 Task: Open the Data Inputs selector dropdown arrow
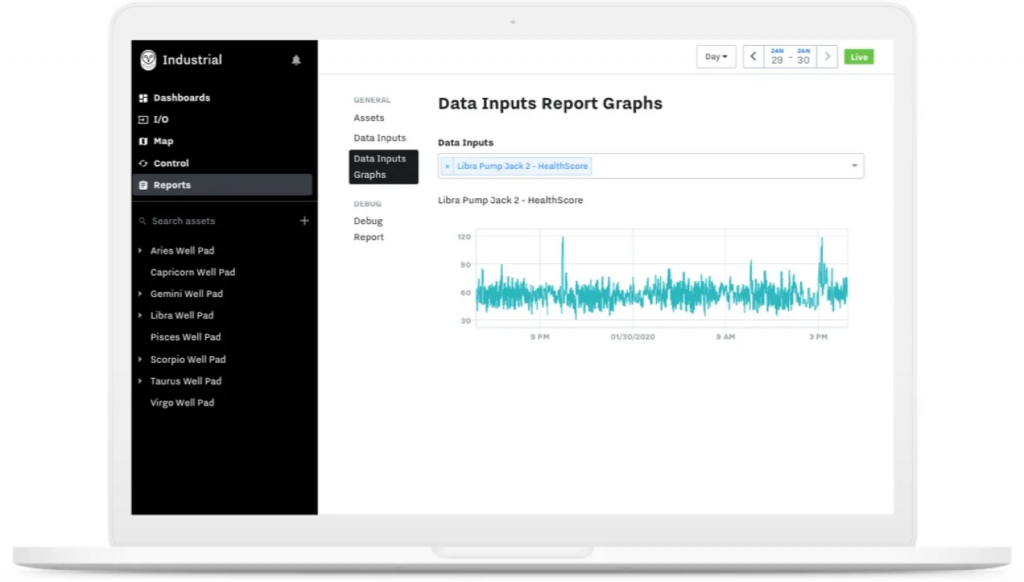tap(854, 166)
